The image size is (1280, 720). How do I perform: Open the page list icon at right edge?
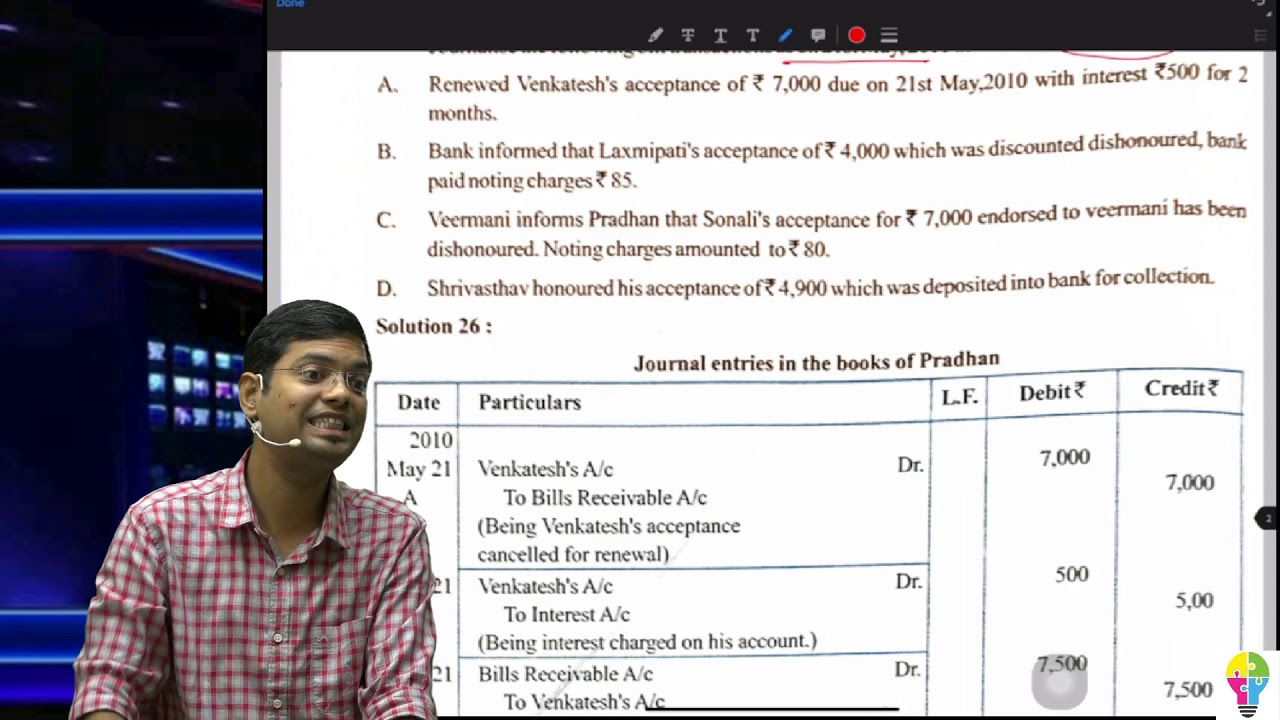[x=1260, y=36]
